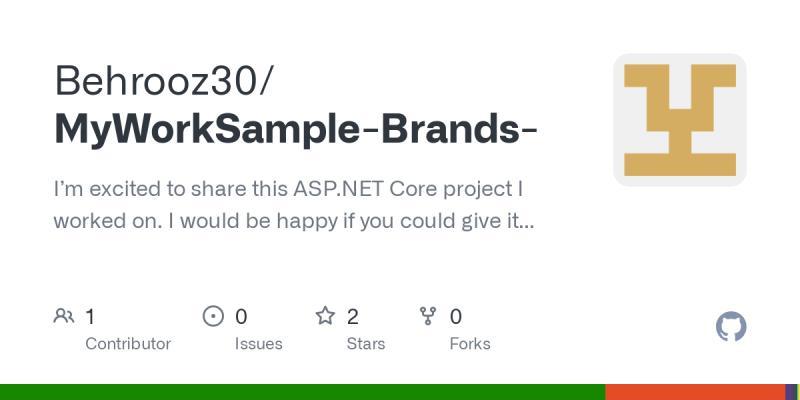Viewport: 800px width, 400px height.
Task: Click the purple segment ending the language bar
Action: [x=791, y=392]
